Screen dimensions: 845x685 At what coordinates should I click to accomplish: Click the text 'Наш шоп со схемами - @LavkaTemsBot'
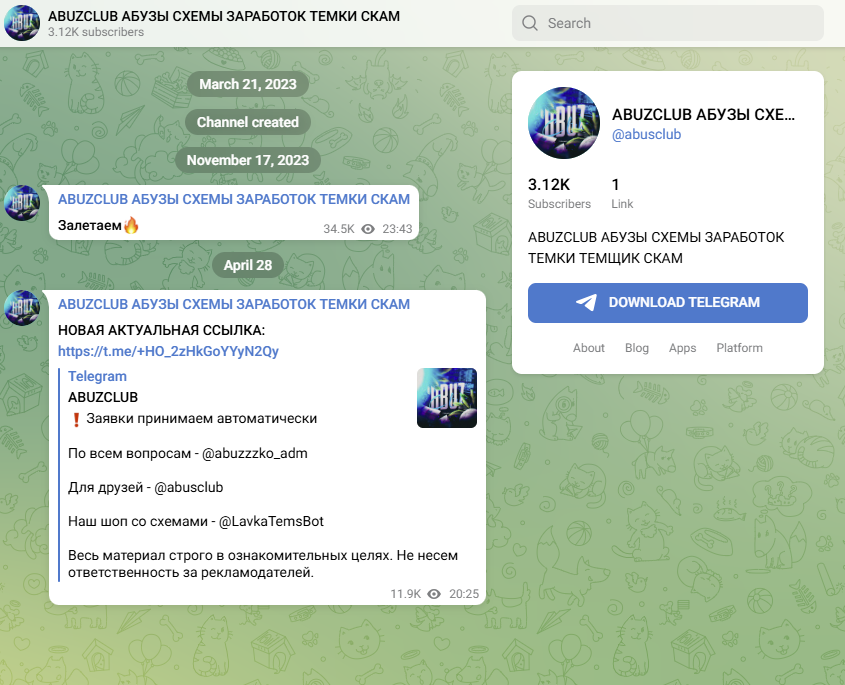pos(196,521)
